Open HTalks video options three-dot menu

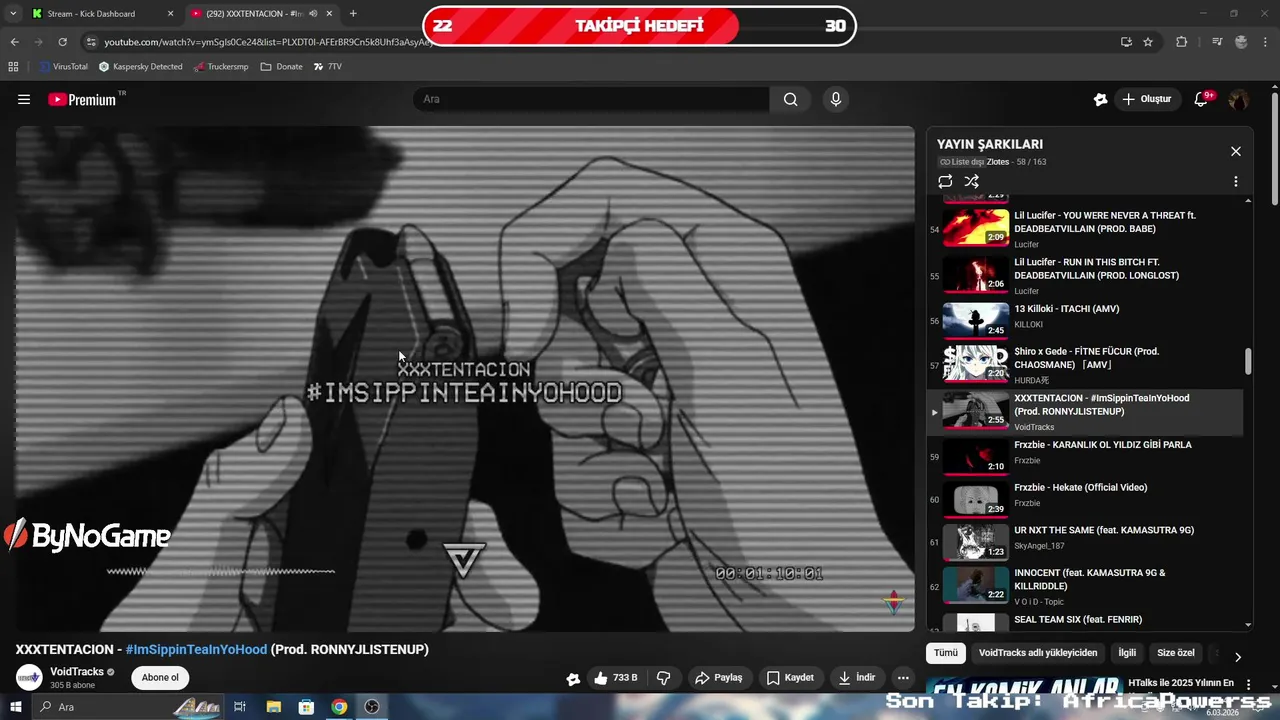tap(1248, 684)
